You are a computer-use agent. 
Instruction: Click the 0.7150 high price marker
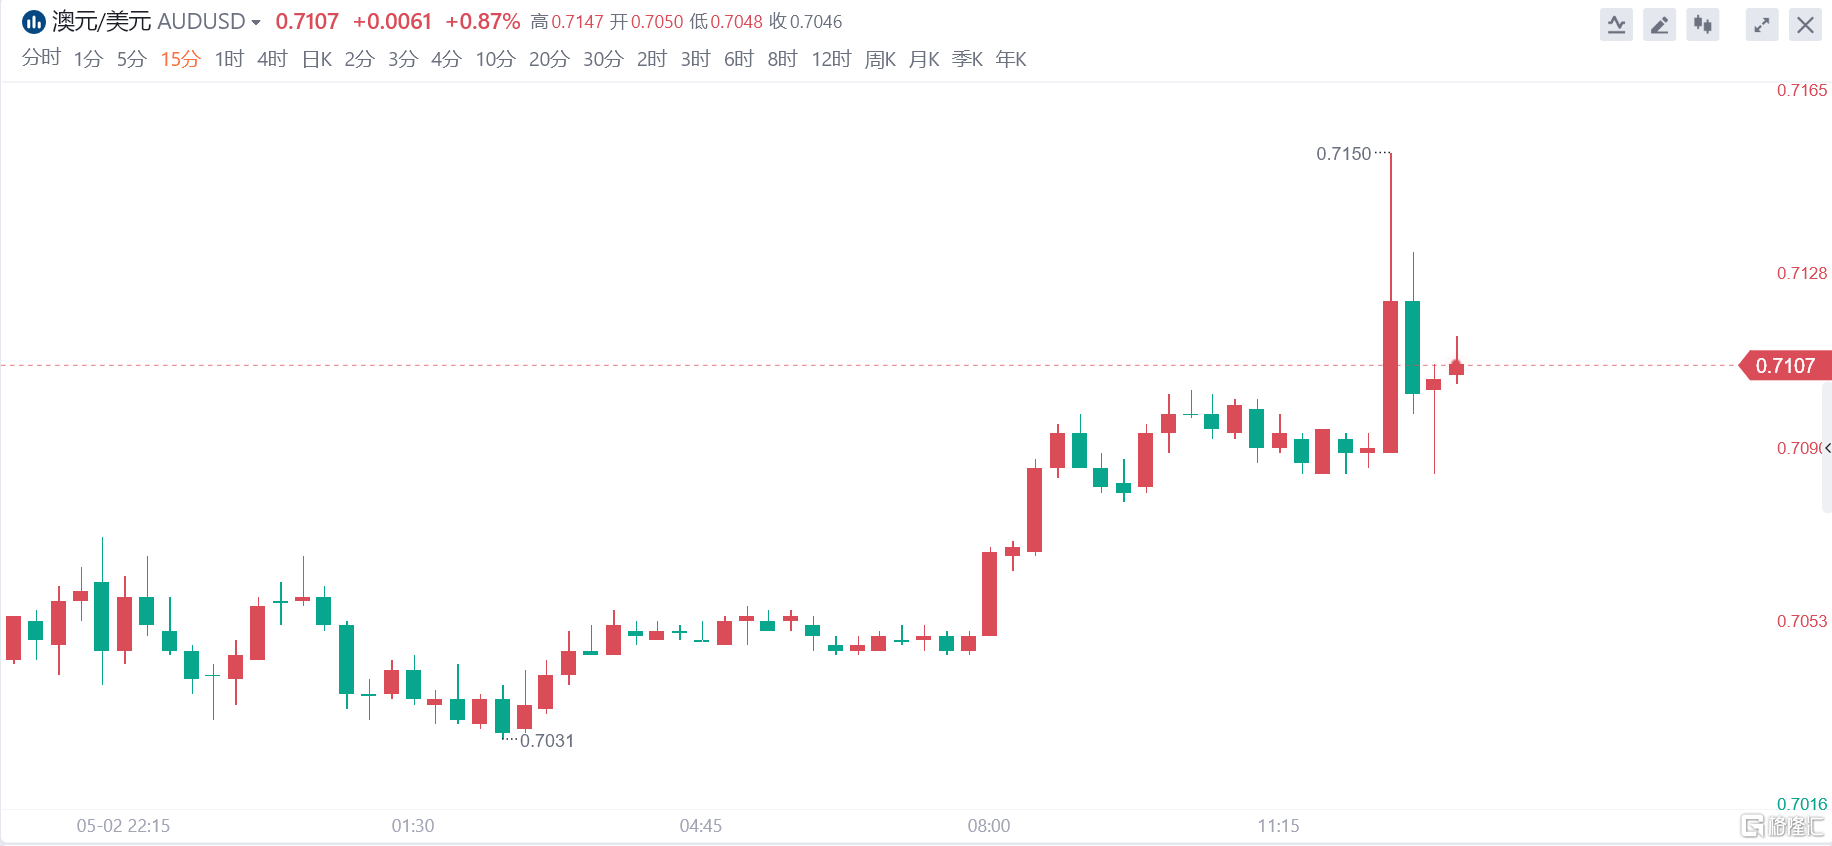click(1344, 154)
